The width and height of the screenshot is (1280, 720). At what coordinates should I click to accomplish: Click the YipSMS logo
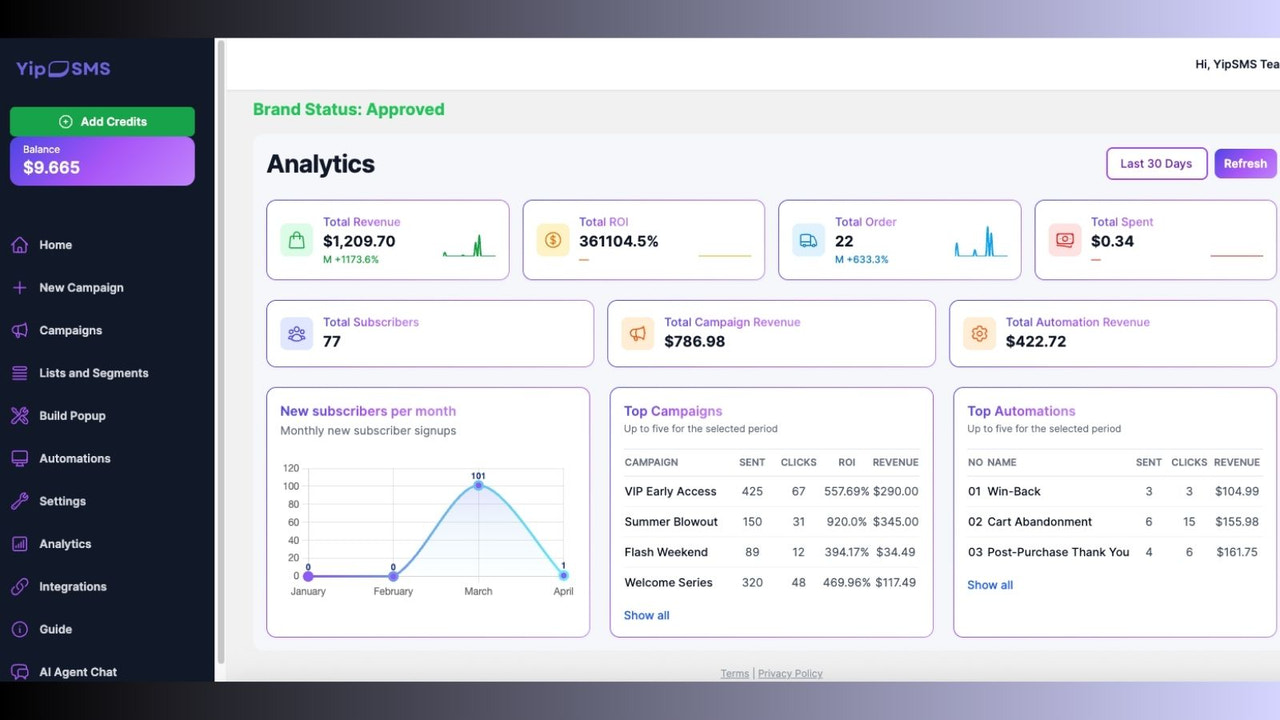tap(63, 69)
